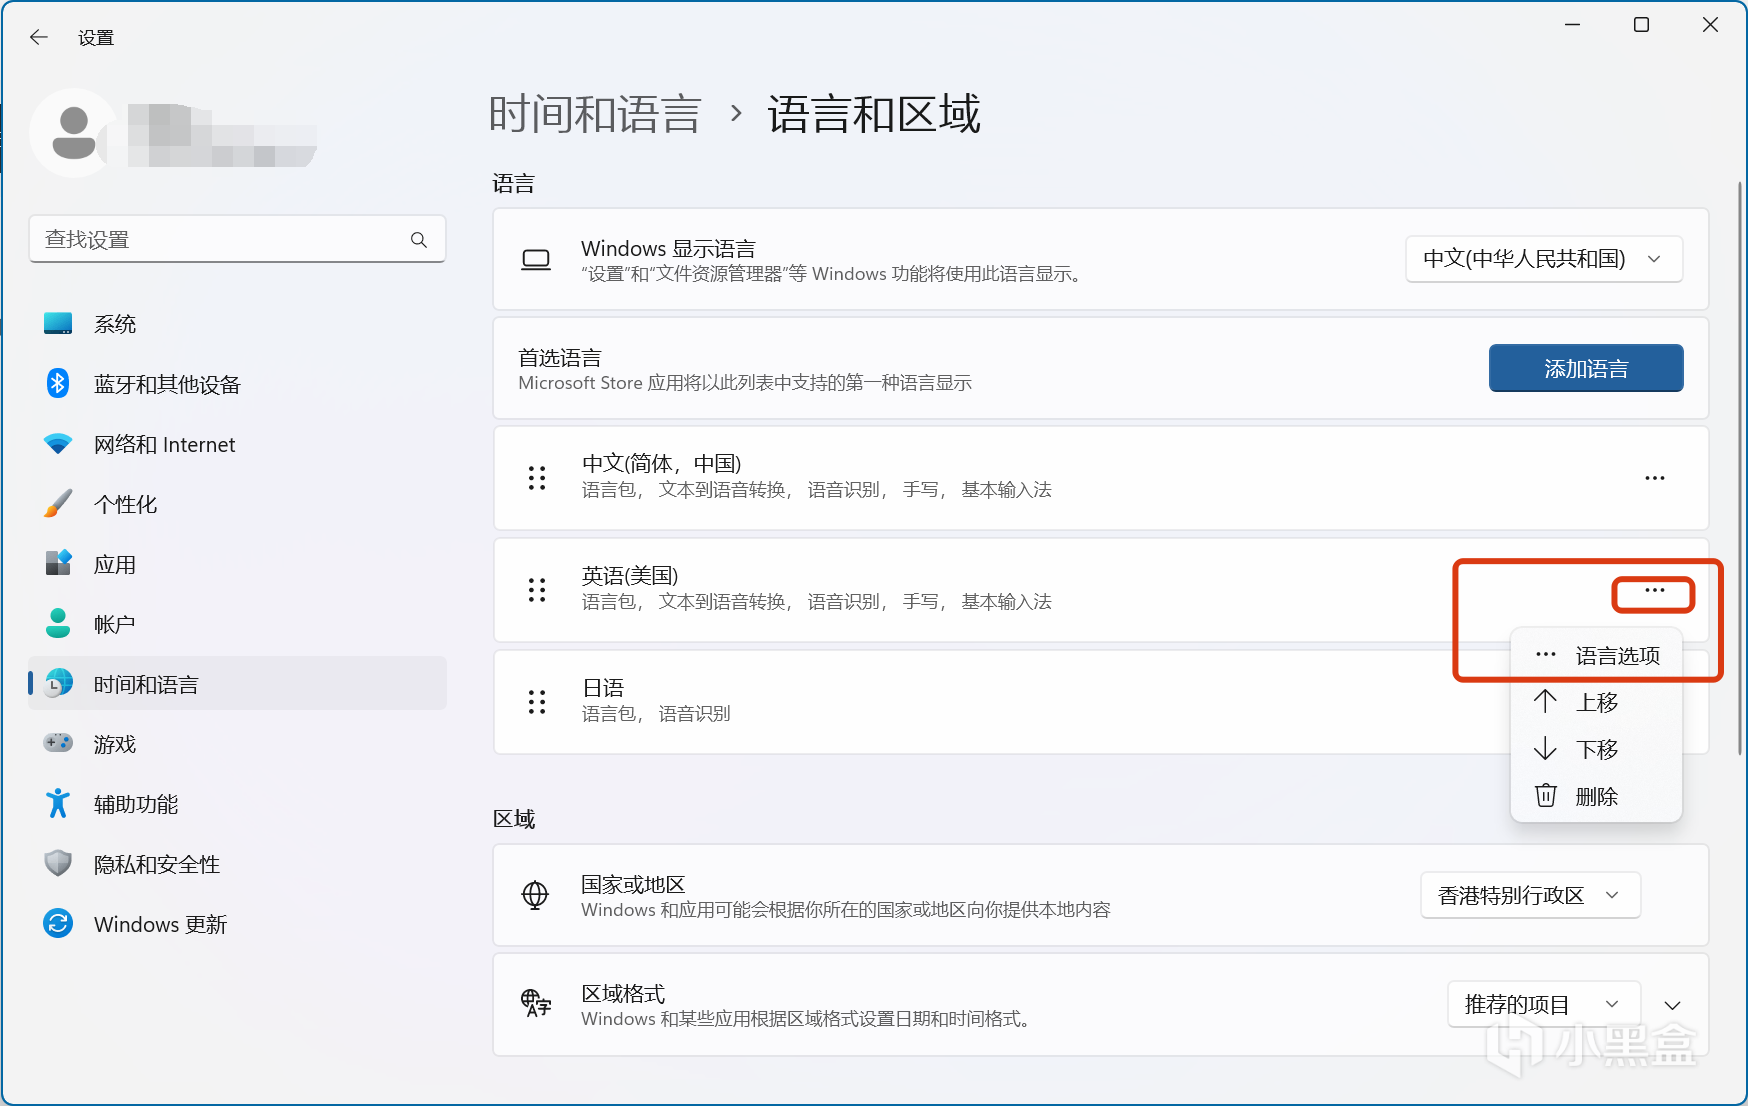
Task: Click the 中文(简体，中国) language row text
Action: pos(662,464)
